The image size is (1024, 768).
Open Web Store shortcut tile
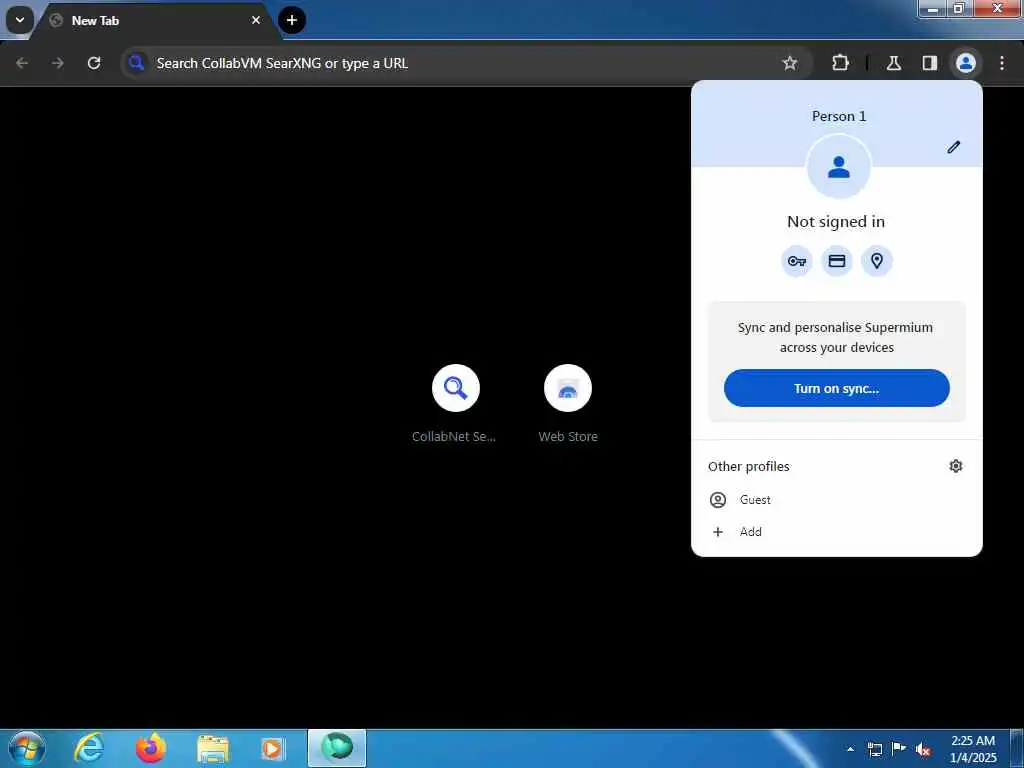click(568, 404)
